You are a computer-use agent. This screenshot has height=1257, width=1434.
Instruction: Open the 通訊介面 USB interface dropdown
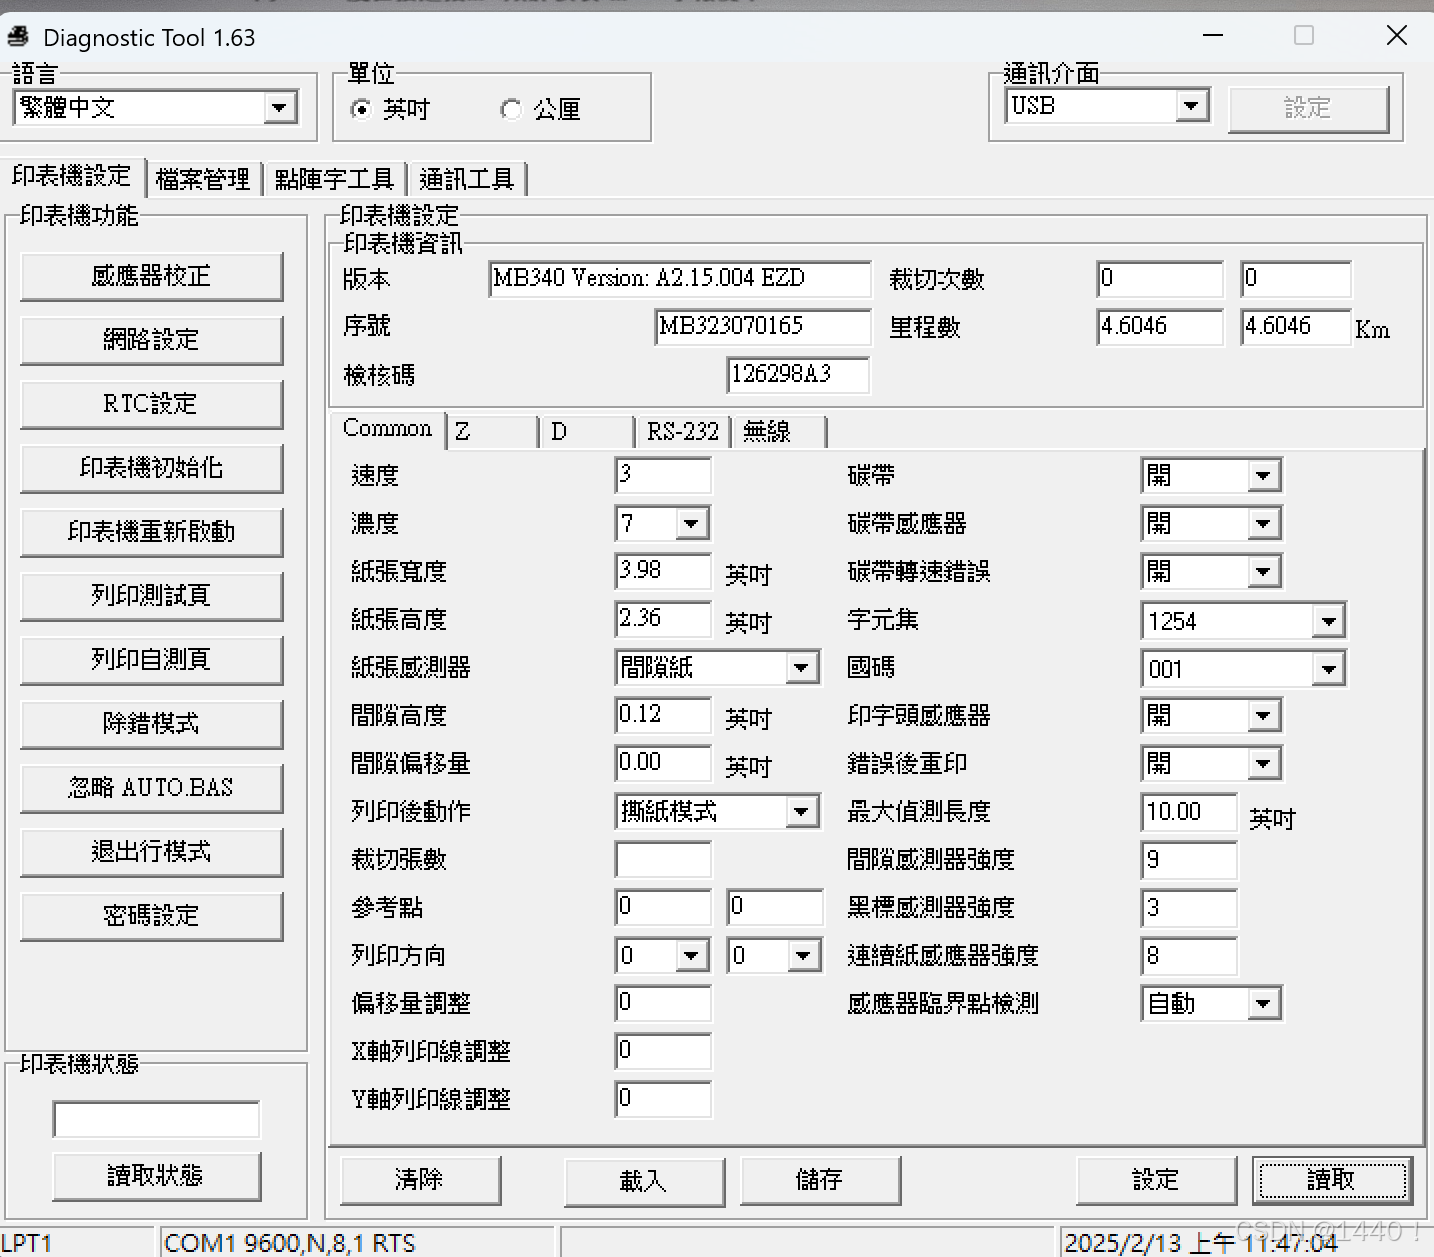click(x=1190, y=105)
